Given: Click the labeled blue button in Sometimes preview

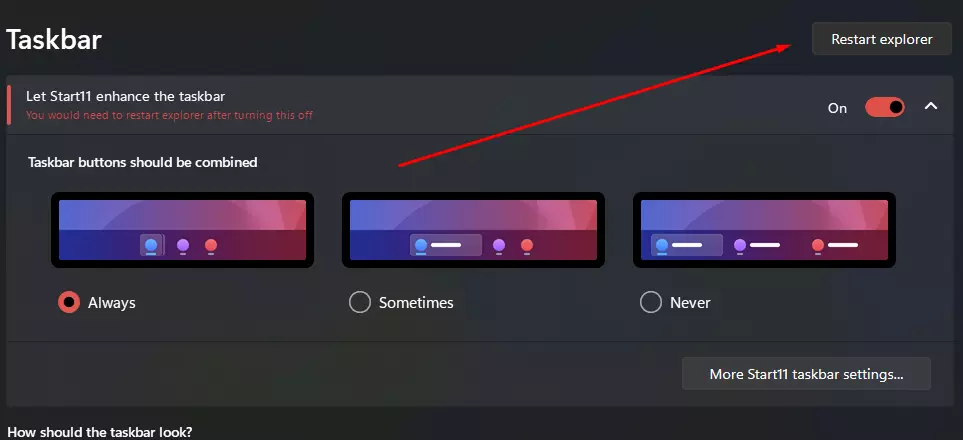Looking at the screenshot, I should tap(446, 246).
